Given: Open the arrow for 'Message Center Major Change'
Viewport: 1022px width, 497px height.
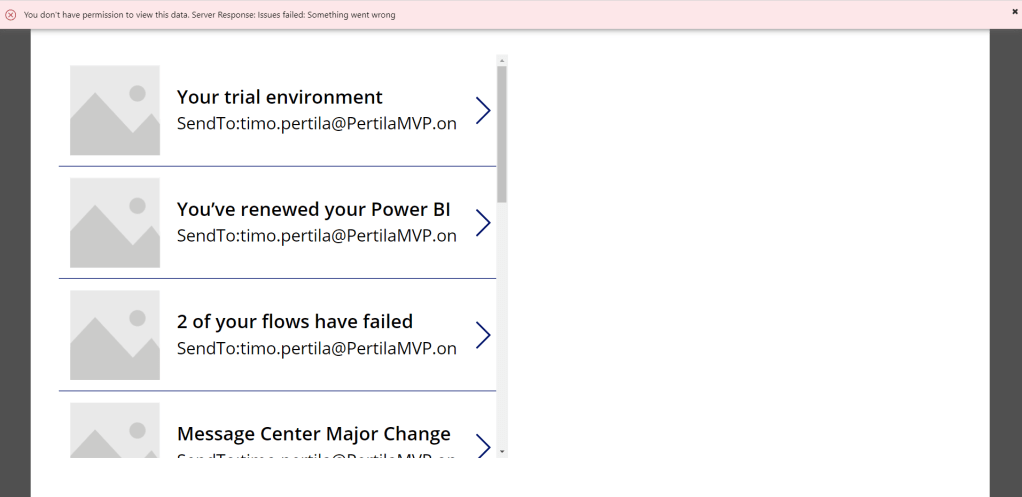Looking at the screenshot, I should (x=483, y=444).
